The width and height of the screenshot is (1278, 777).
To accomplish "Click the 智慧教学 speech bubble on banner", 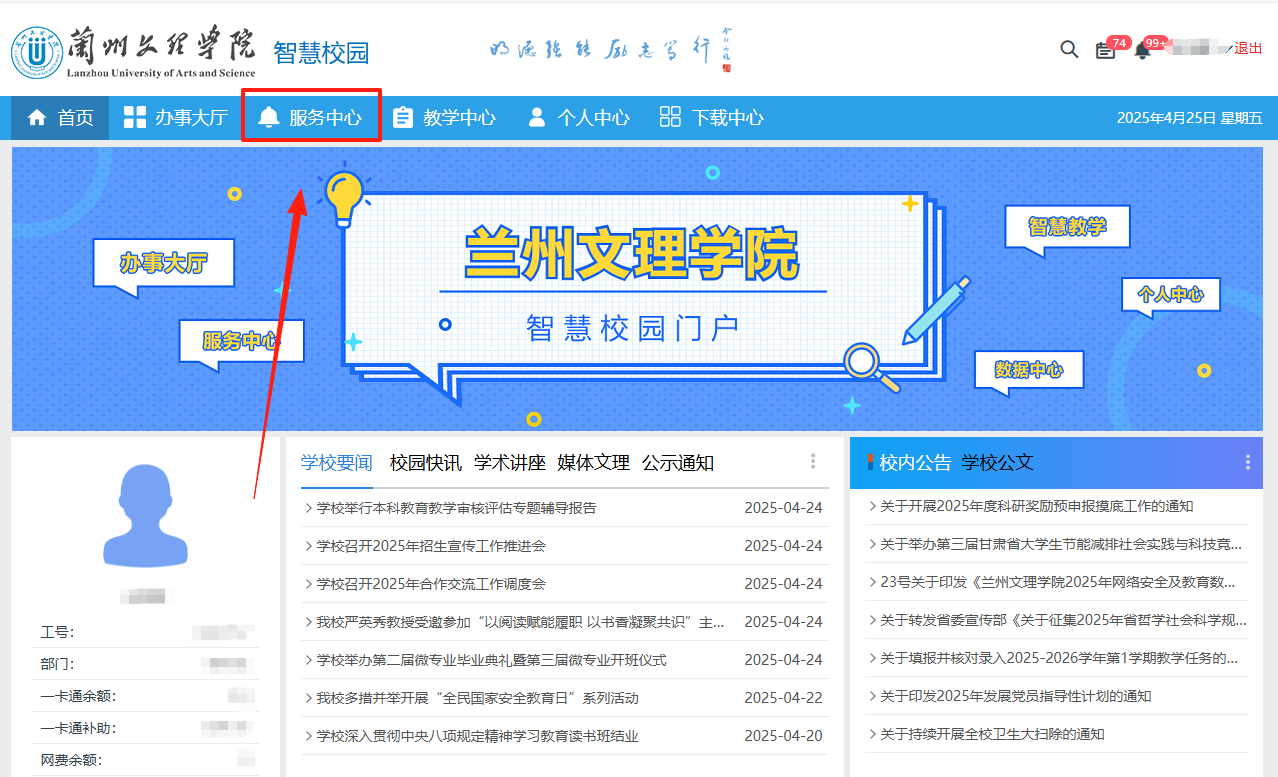I will click(x=1067, y=227).
